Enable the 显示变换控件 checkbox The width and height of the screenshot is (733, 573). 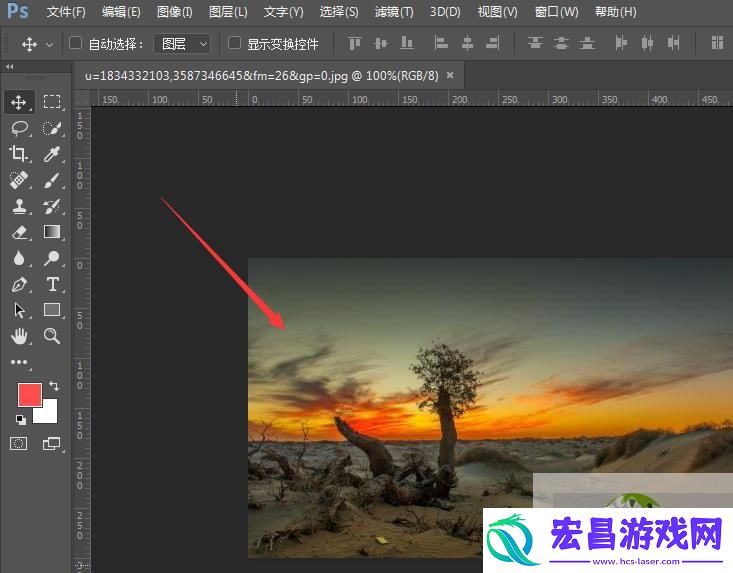[x=234, y=43]
